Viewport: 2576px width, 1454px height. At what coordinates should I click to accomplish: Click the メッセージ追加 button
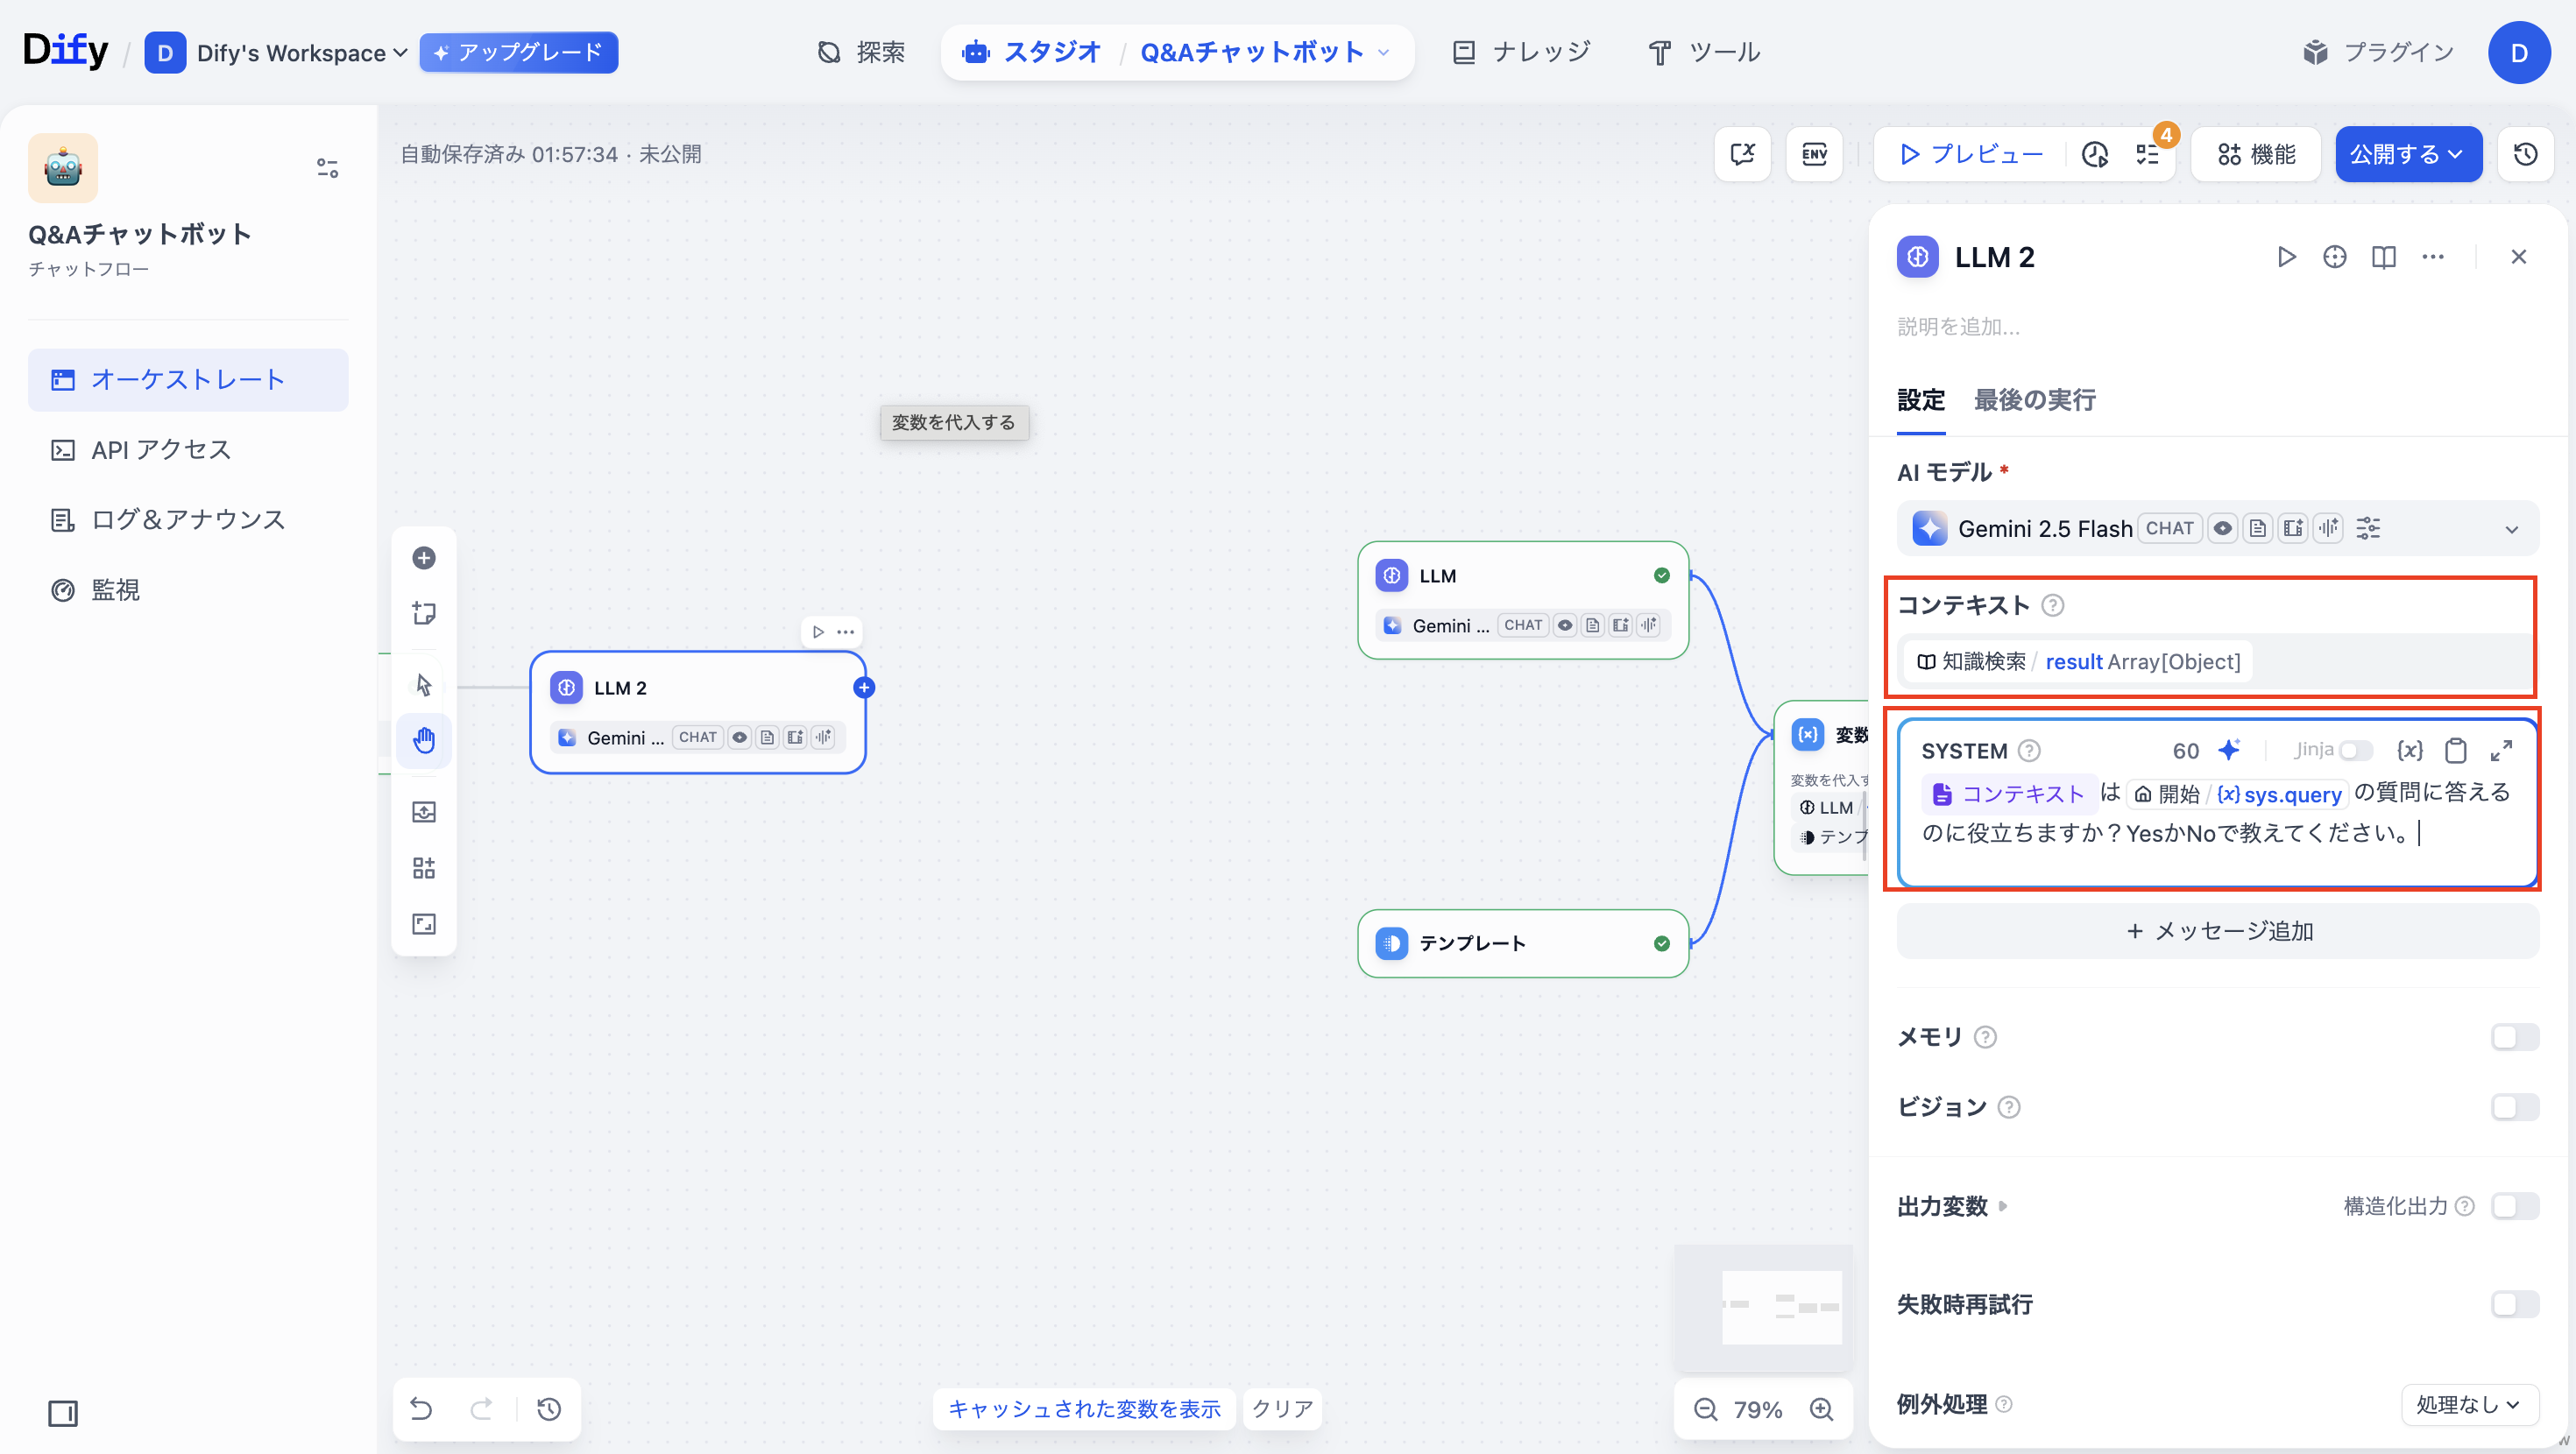tap(2217, 931)
